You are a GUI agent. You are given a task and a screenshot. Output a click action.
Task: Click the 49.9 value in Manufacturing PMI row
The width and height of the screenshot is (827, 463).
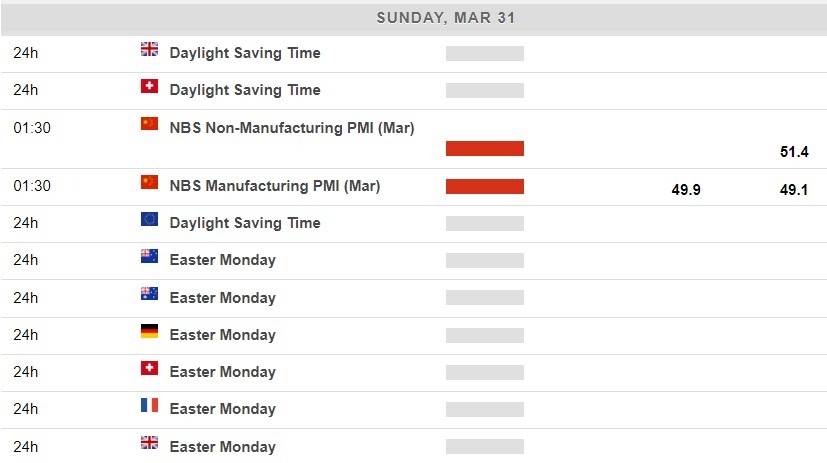pos(686,189)
